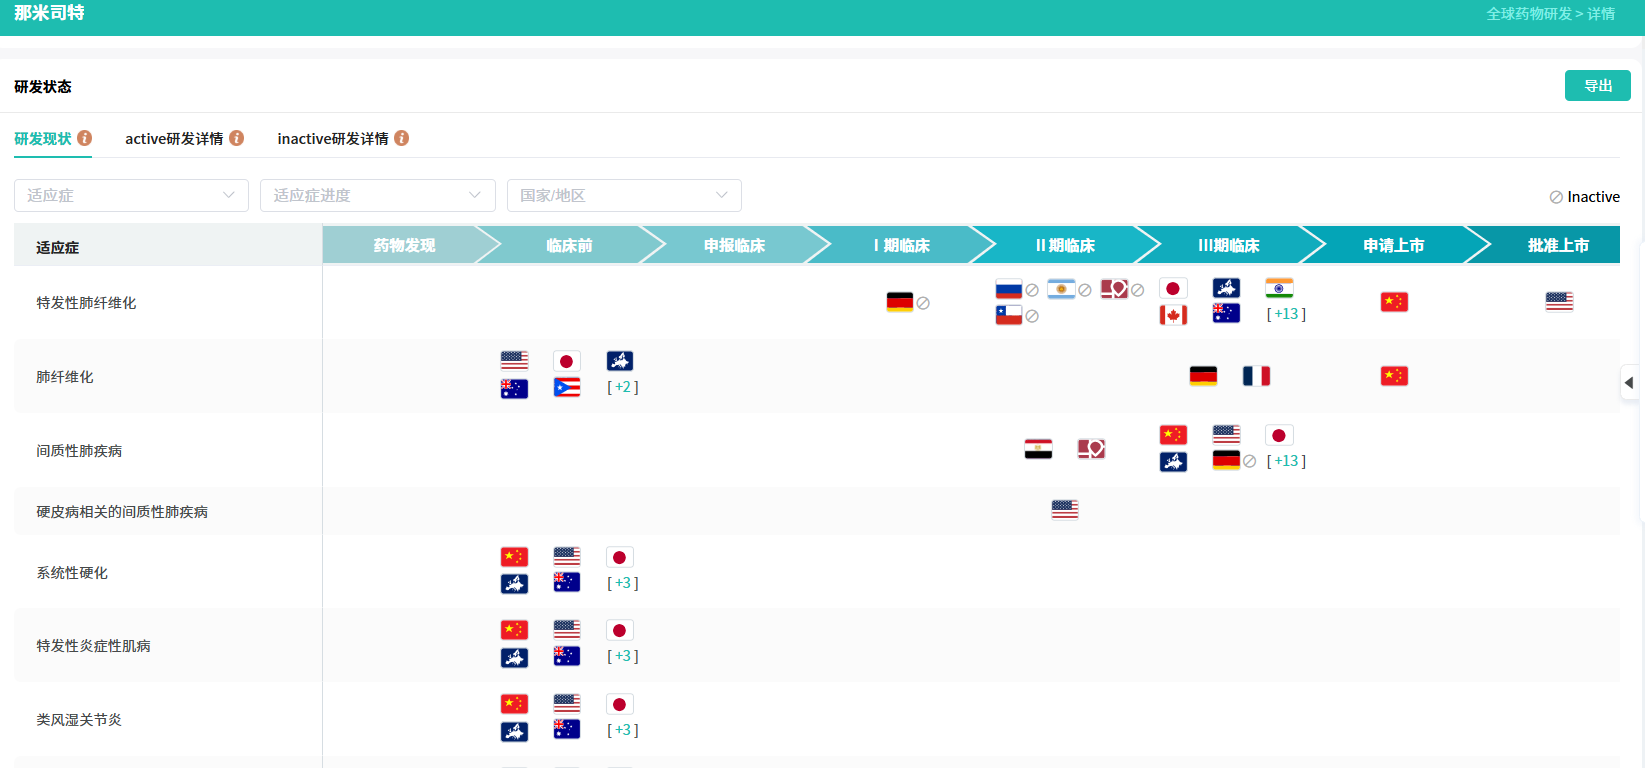
Task: Click map-pin region icon in 特发性肺纤维化 row
Action: pos(1114,289)
